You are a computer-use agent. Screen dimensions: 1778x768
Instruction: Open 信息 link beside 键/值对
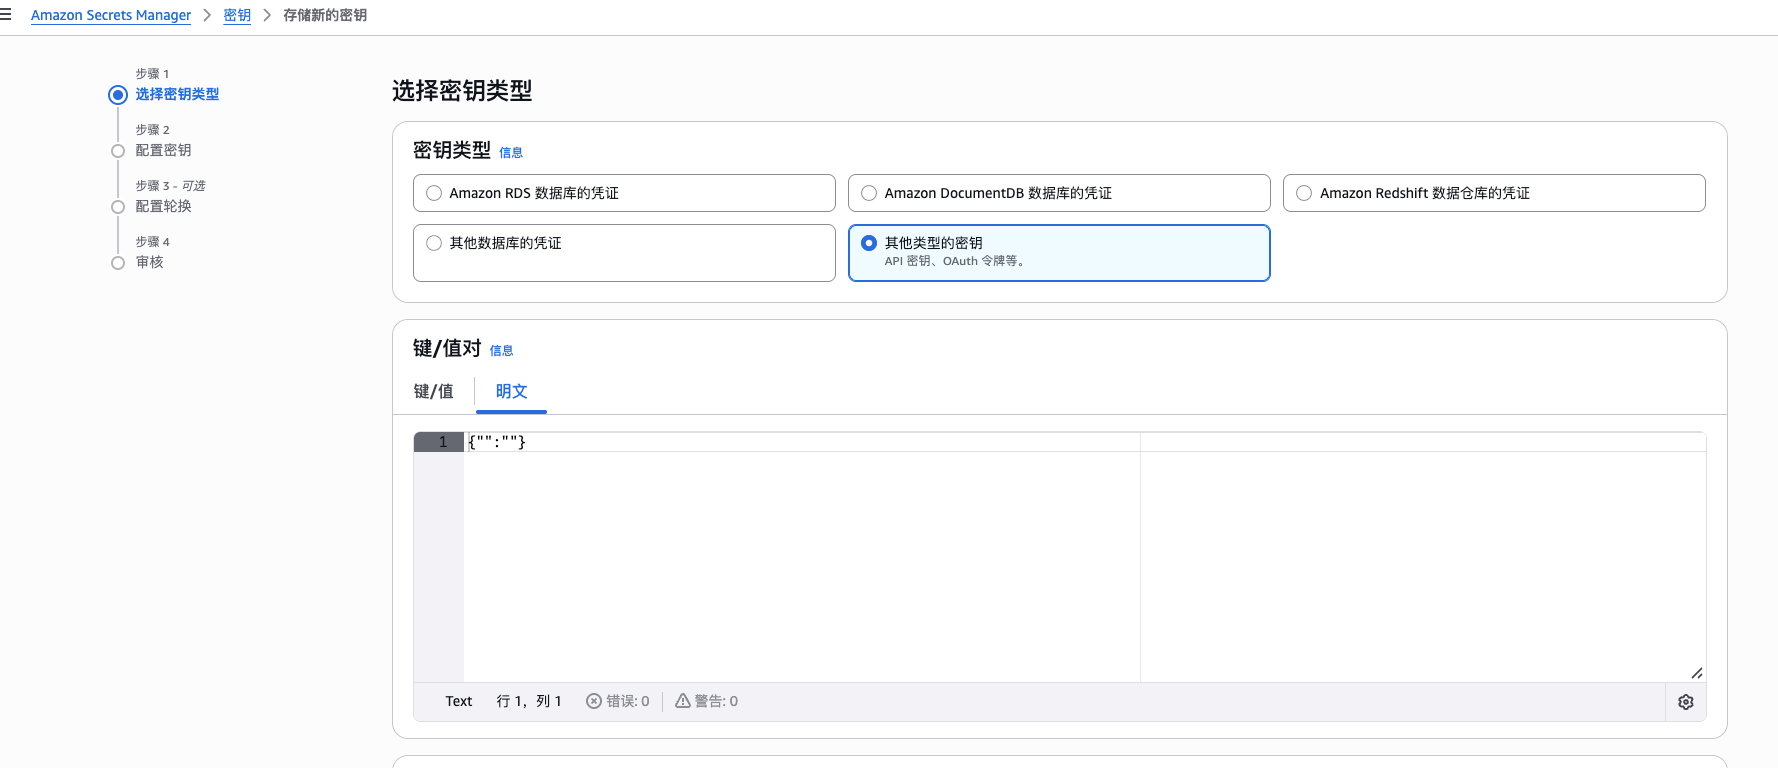tap(501, 351)
